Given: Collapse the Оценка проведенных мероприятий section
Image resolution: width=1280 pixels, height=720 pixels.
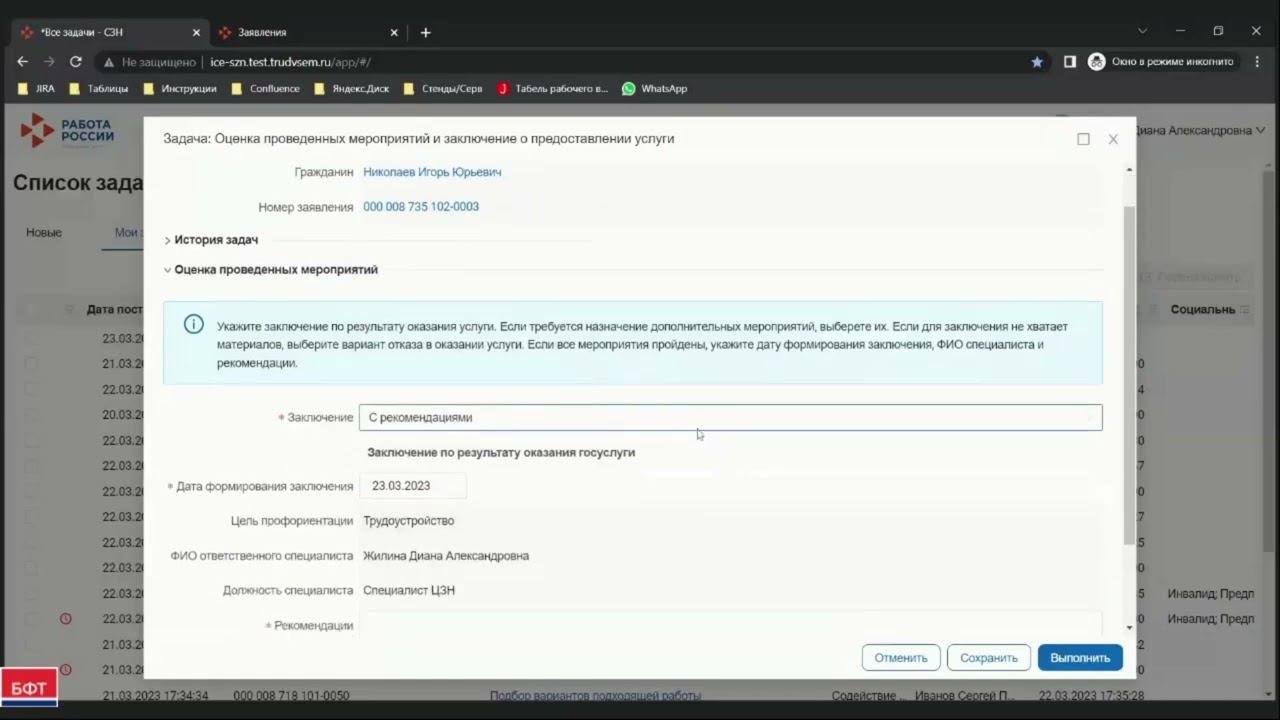Looking at the screenshot, I should [x=271, y=270].
